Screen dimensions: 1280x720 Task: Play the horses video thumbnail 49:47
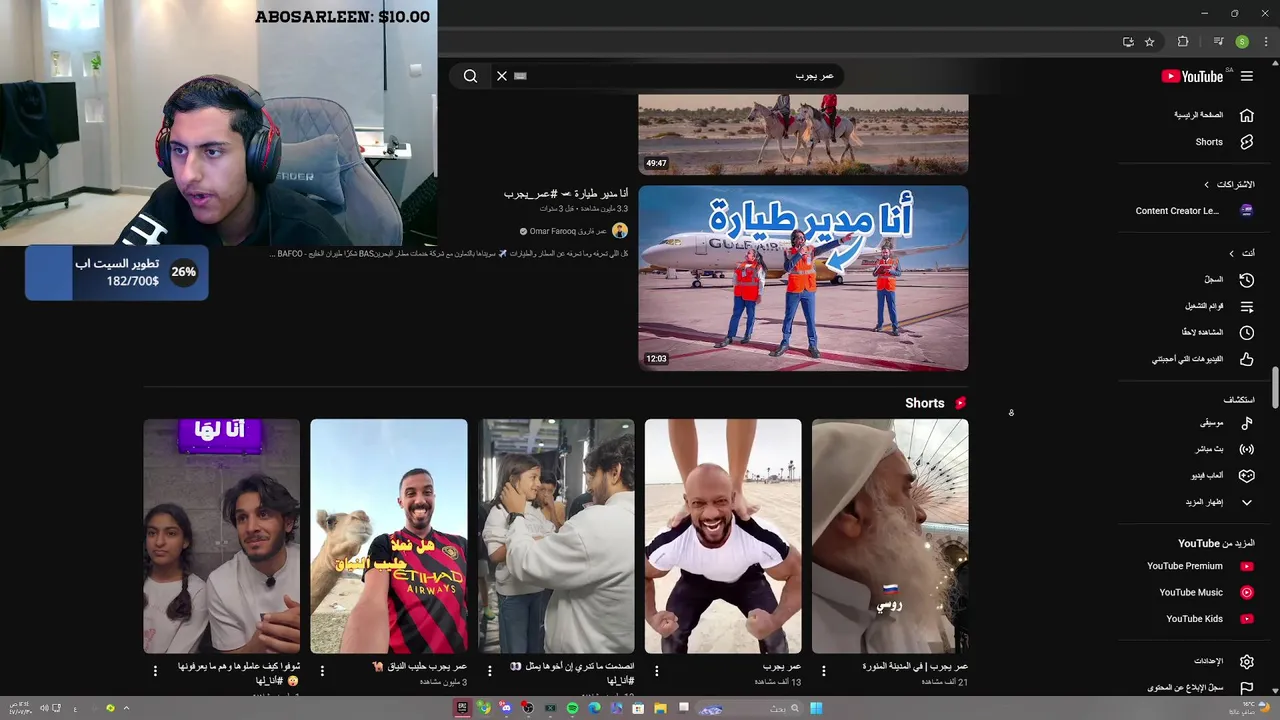coord(803,134)
